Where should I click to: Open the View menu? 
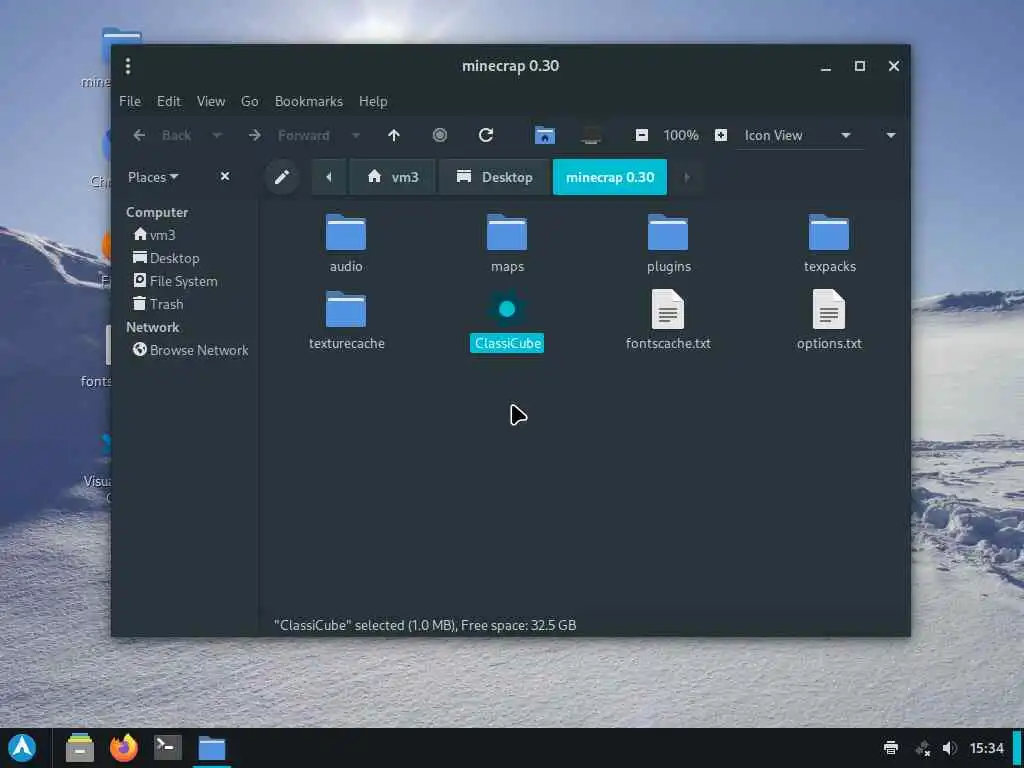coord(211,101)
